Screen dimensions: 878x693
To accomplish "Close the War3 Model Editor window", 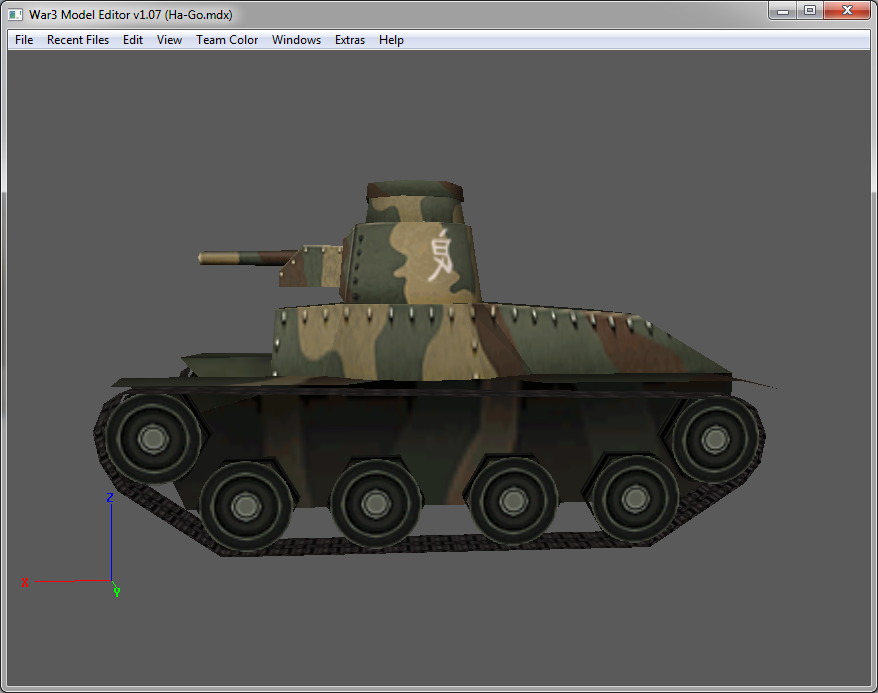I will (x=847, y=11).
